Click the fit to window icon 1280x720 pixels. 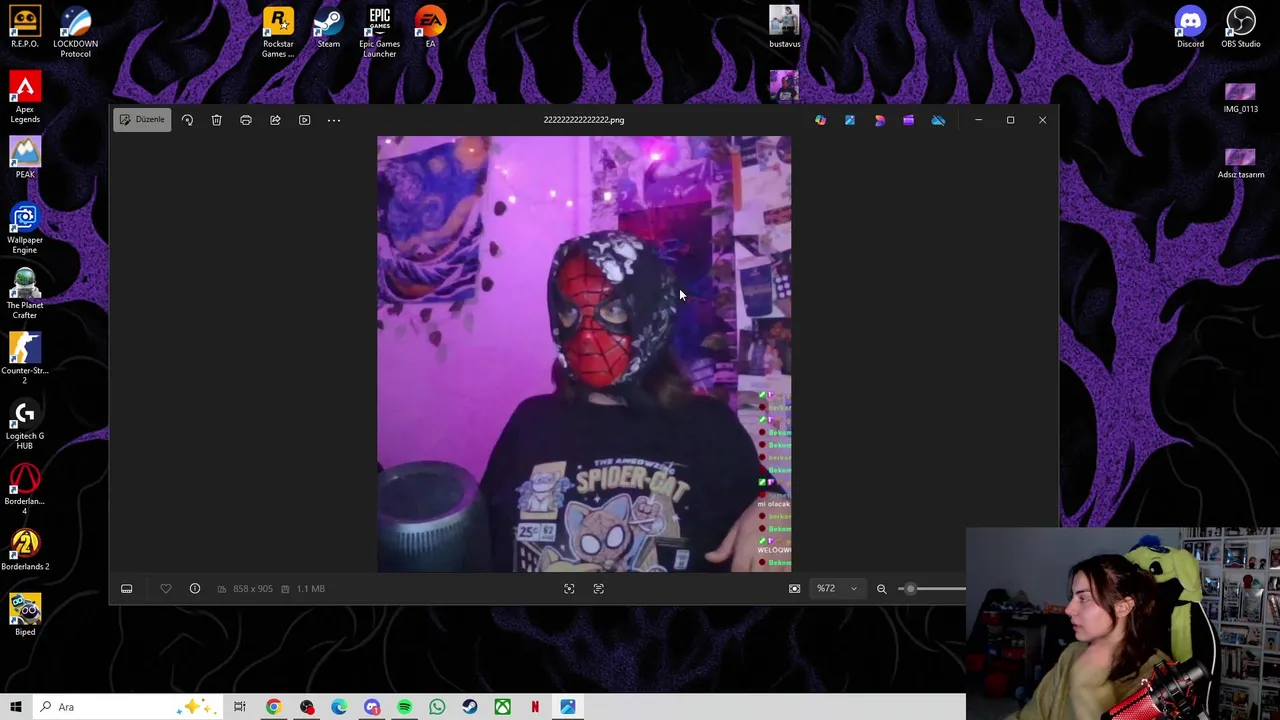pos(795,589)
